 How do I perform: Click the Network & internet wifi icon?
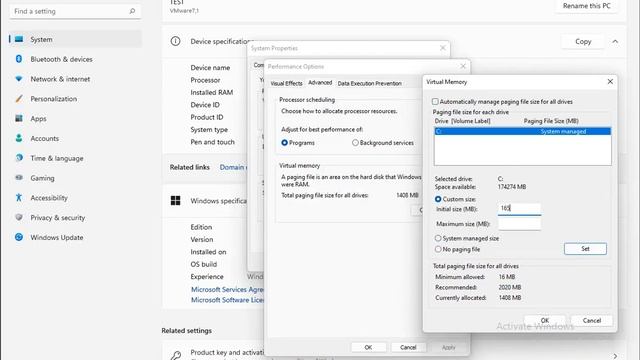coord(19,78)
